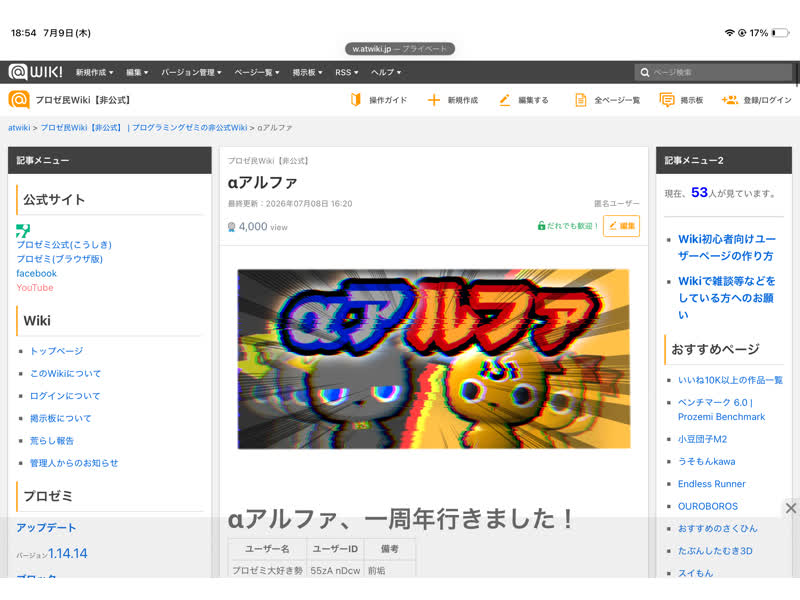The width and height of the screenshot is (800, 600).
Task: Click the atwiki breadcrumb link
Action: coord(19,128)
